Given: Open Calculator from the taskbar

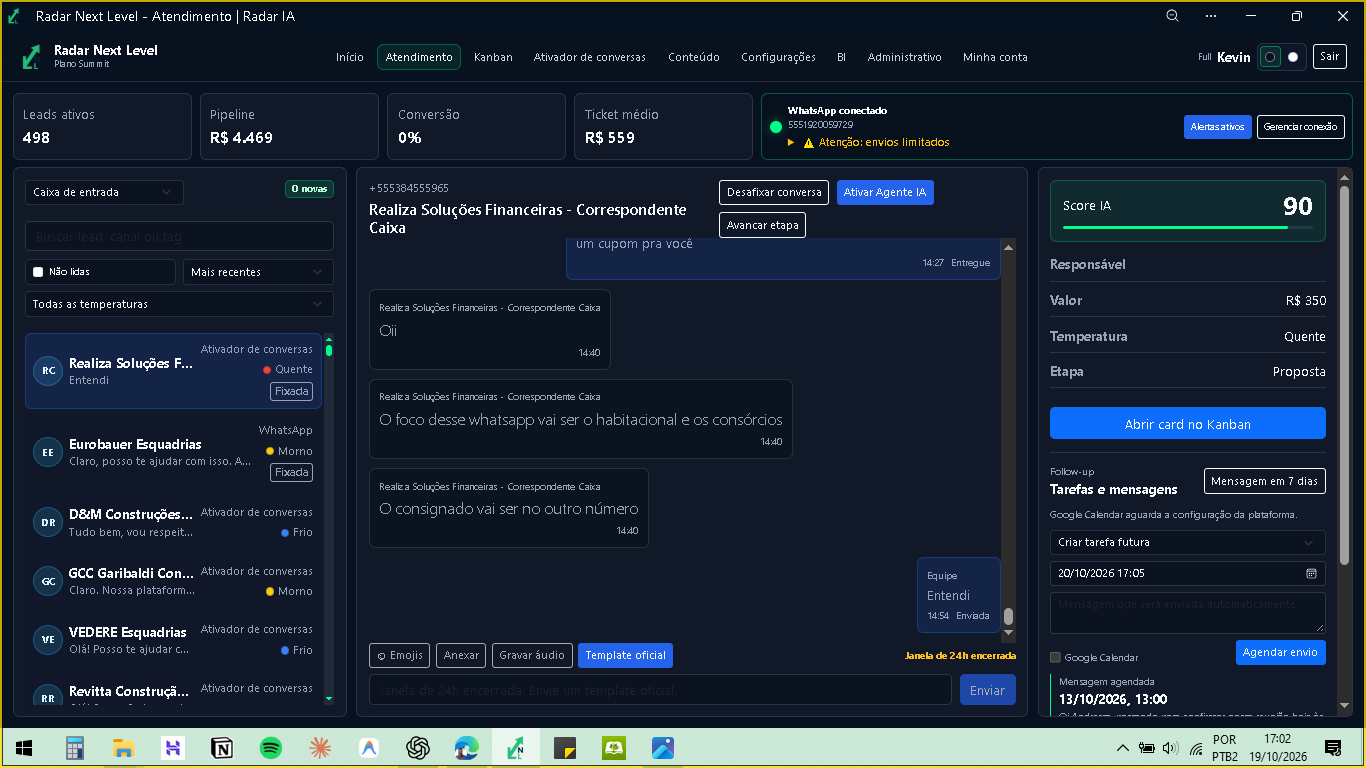Looking at the screenshot, I should (x=74, y=748).
